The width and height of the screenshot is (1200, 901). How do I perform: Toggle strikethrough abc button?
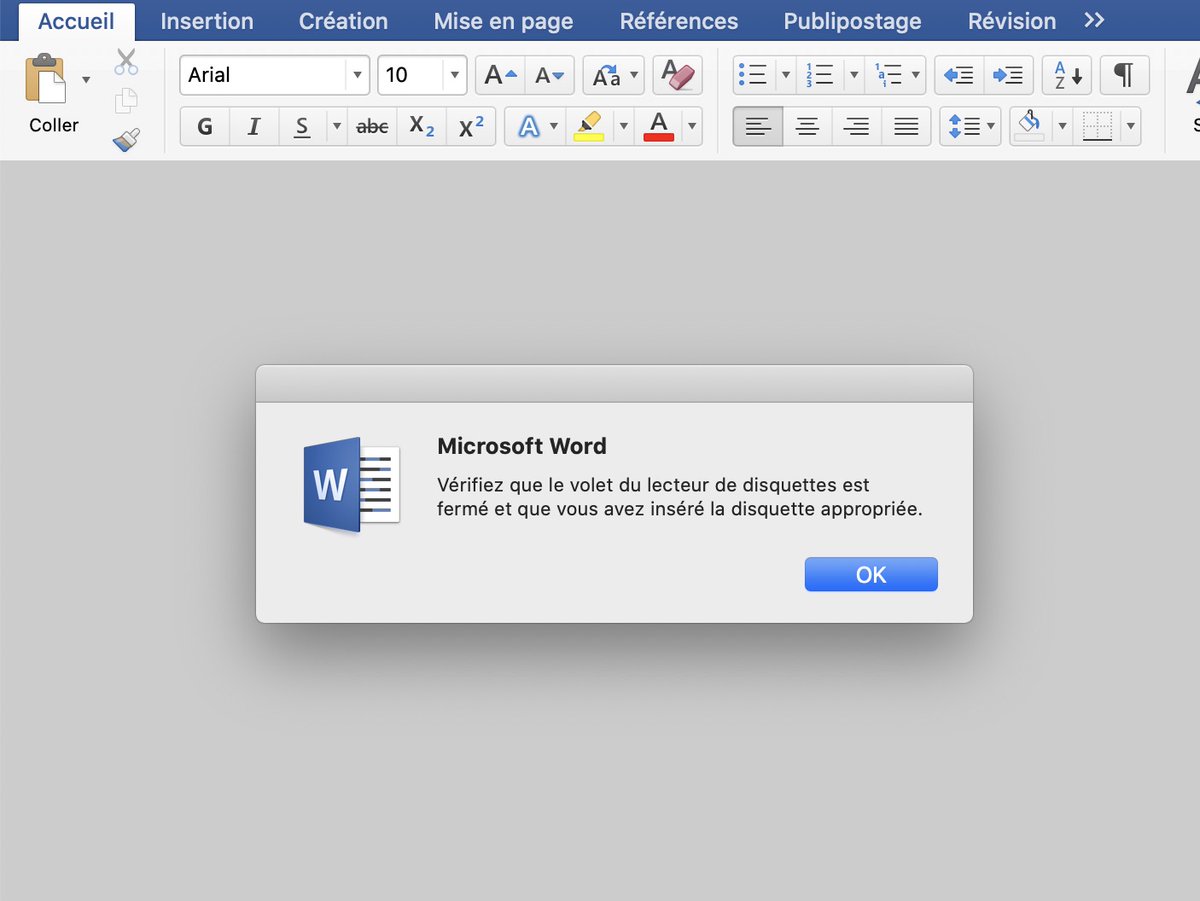click(372, 127)
